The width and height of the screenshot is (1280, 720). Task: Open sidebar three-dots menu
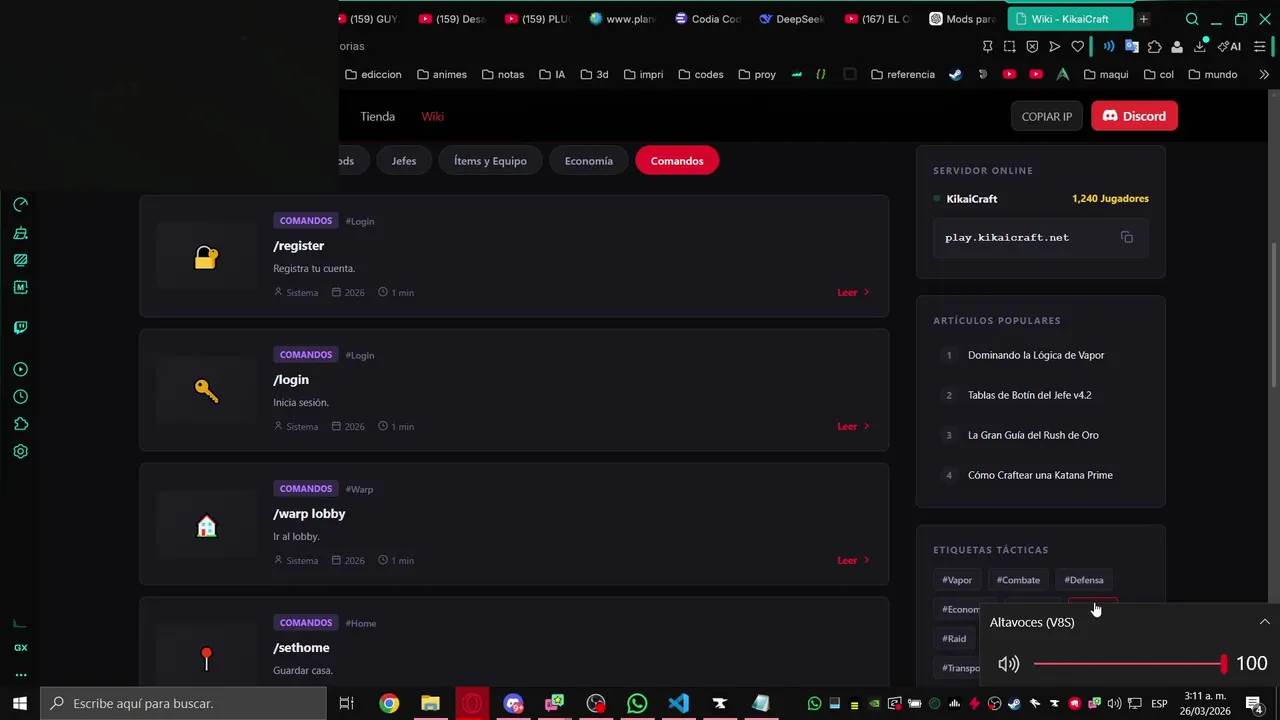(20, 675)
